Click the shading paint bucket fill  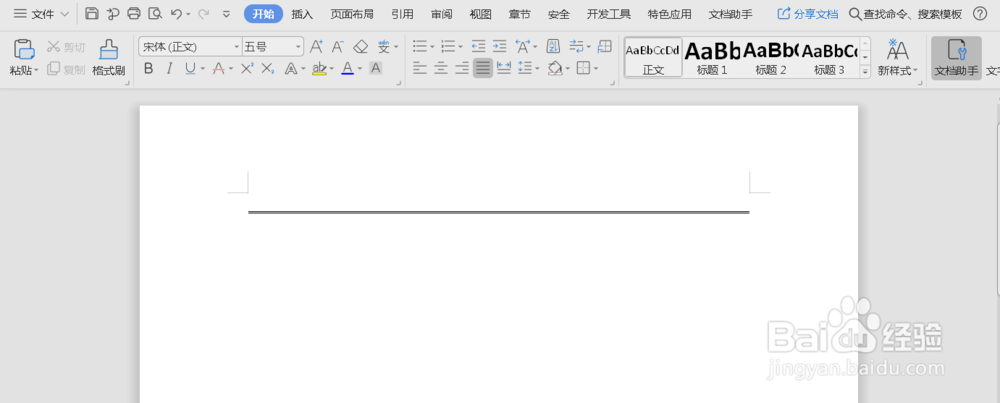pyautogui.click(x=555, y=68)
